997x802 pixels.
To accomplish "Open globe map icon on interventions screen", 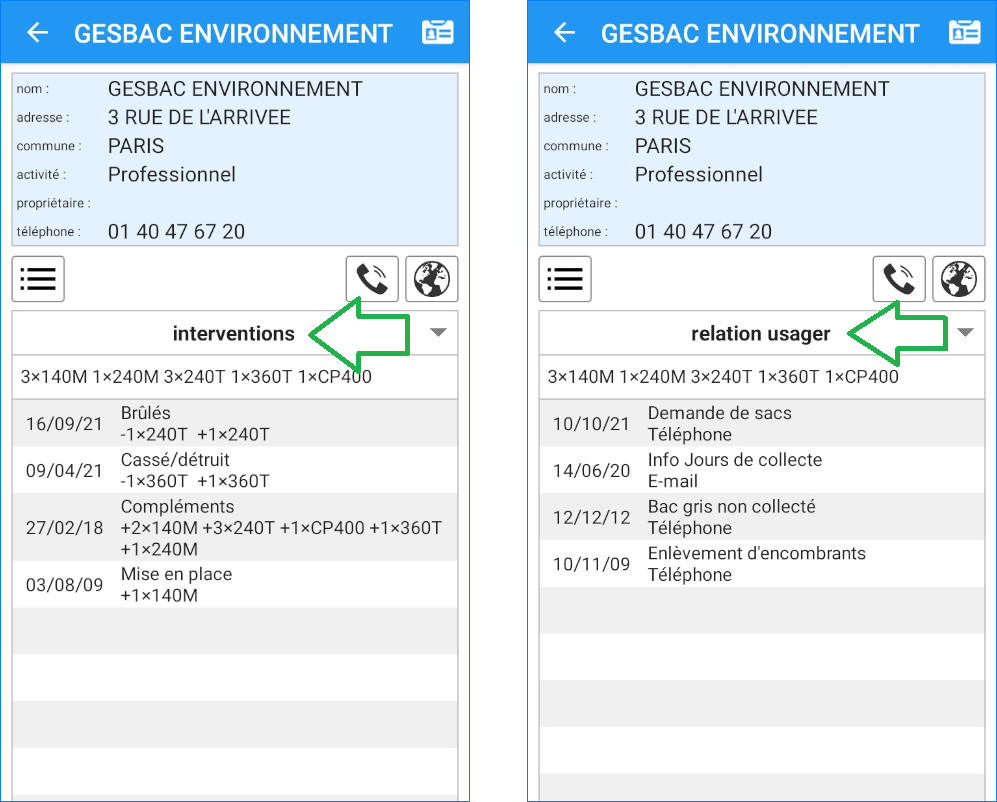I will click(x=432, y=279).
